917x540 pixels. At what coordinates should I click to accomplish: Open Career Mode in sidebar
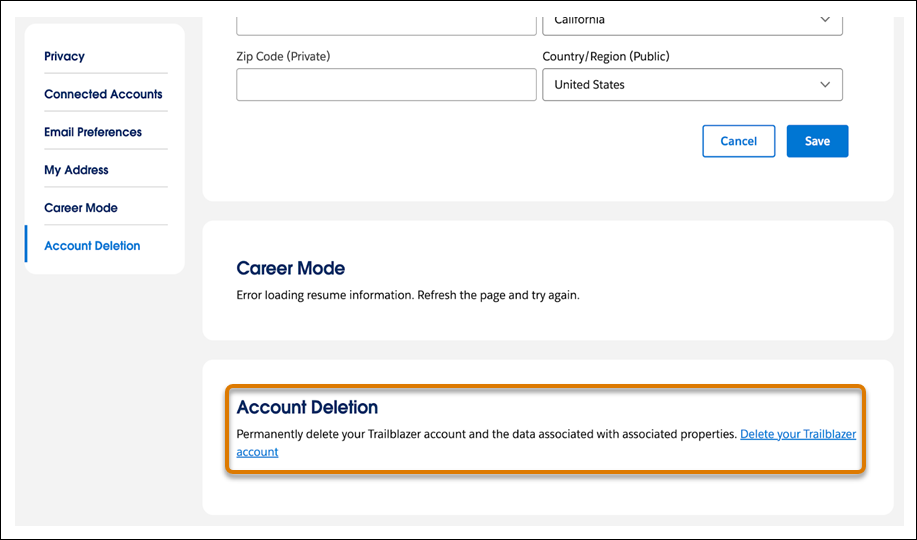[81, 208]
